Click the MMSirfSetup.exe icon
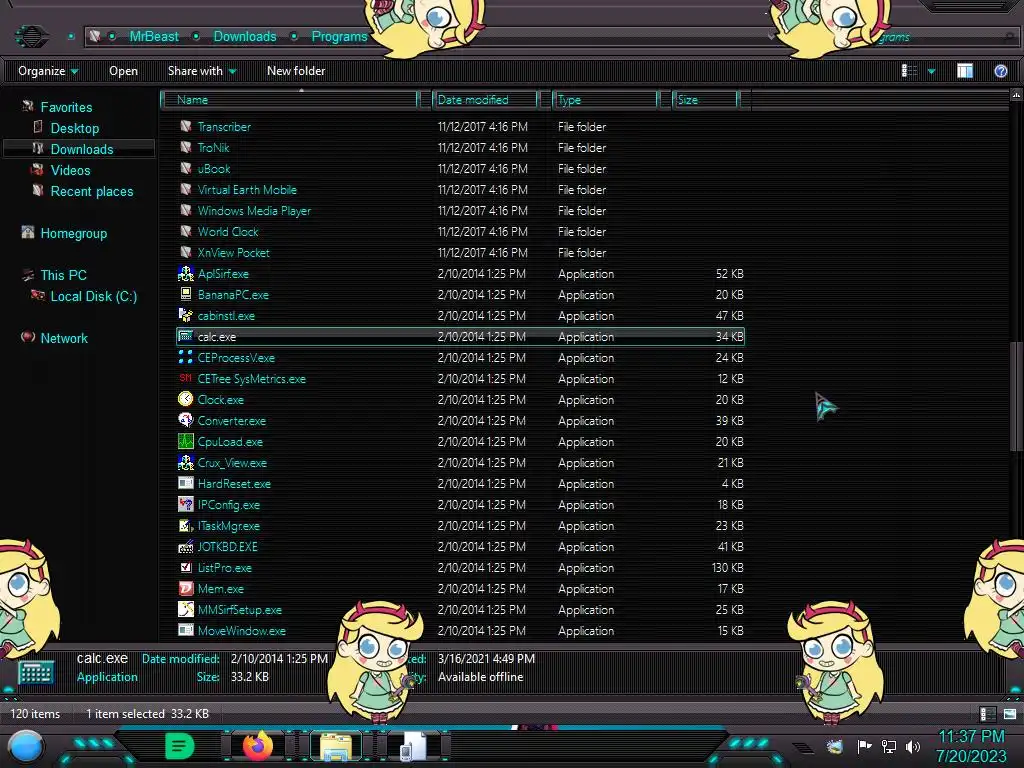1024x768 pixels. (x=185, y=609)
